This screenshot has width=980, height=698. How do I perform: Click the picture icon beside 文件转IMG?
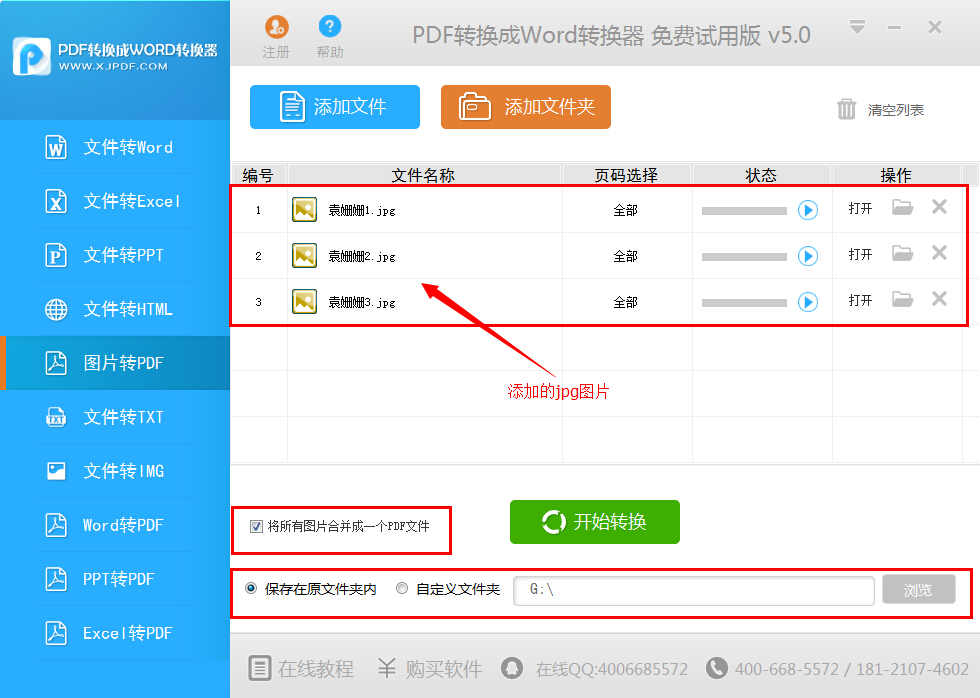click(x=56, y=471)
